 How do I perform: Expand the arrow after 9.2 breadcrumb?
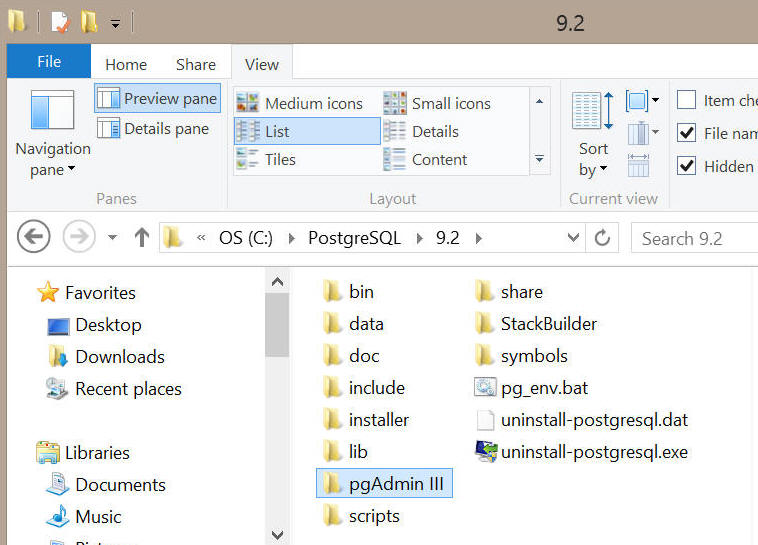[478, 238]
